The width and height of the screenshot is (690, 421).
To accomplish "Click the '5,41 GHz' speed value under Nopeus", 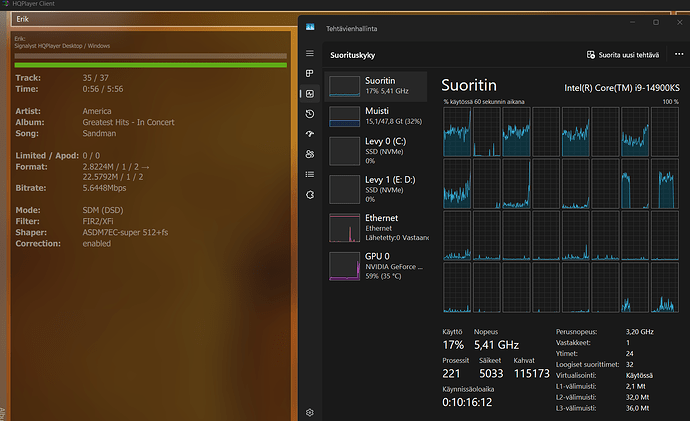I will 496,345.
